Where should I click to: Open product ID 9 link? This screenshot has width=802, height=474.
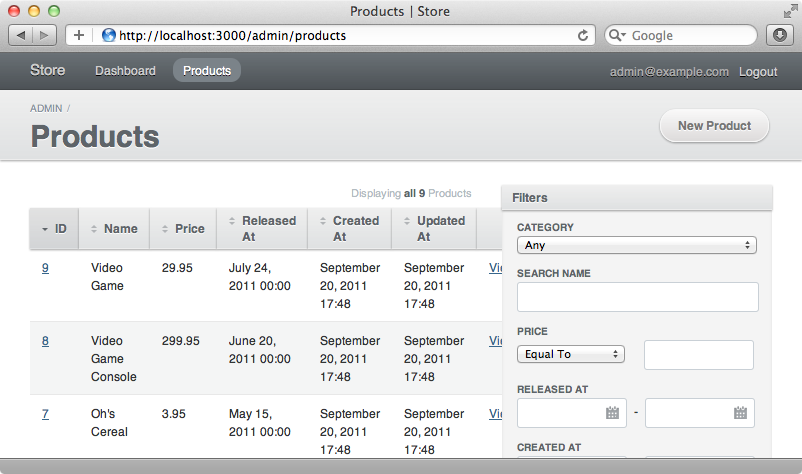tap(46, 268)
